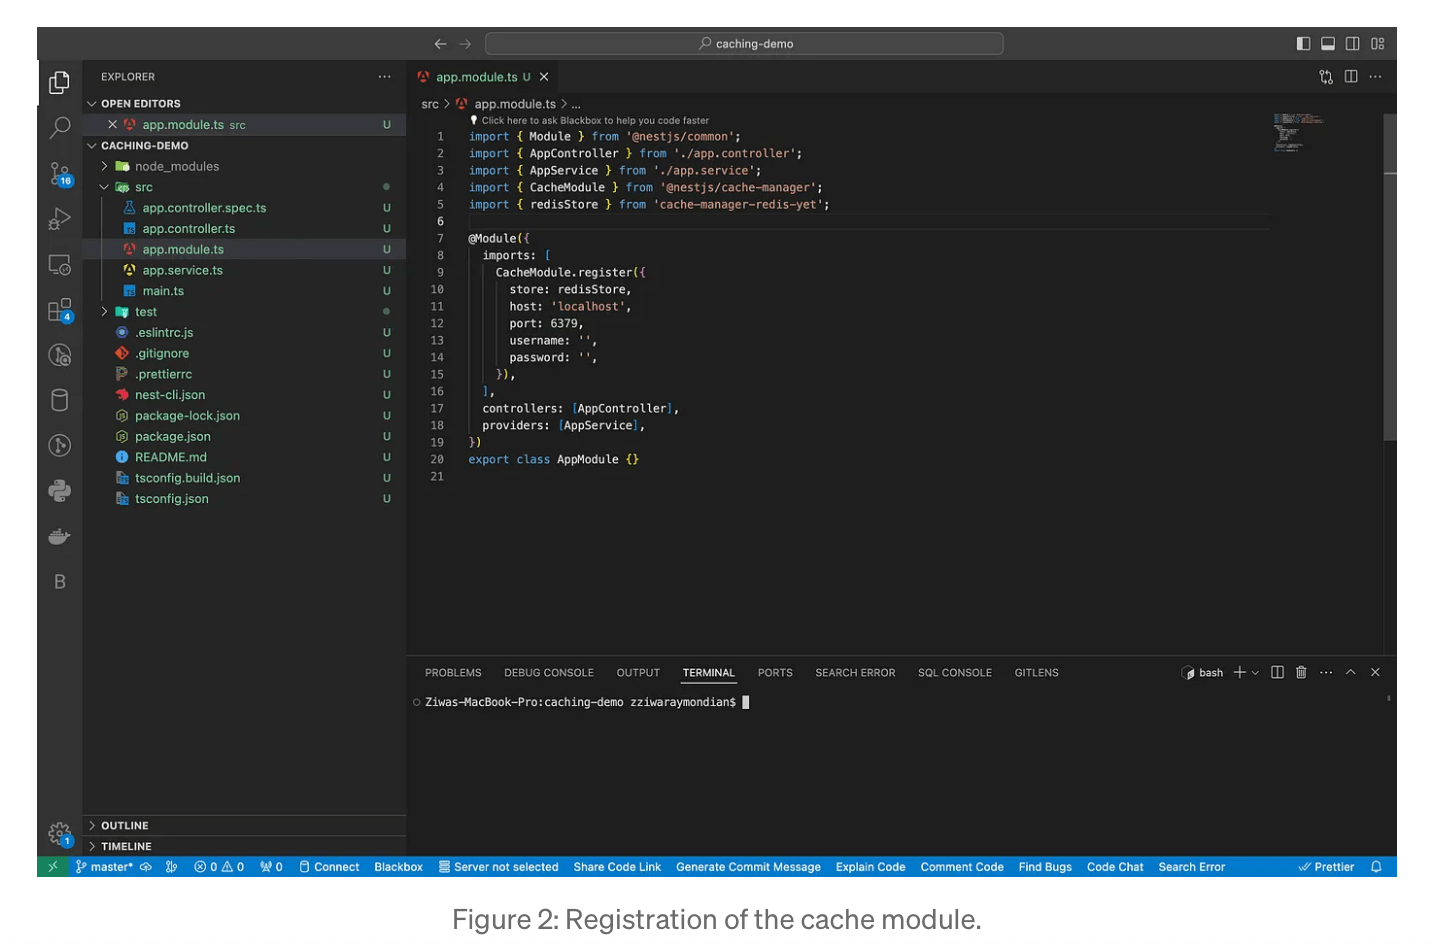The height and width of the screenshot is (944, 1438).
Task: Open the launch profile dropdown arrow beside plus
Action: 1255,673
